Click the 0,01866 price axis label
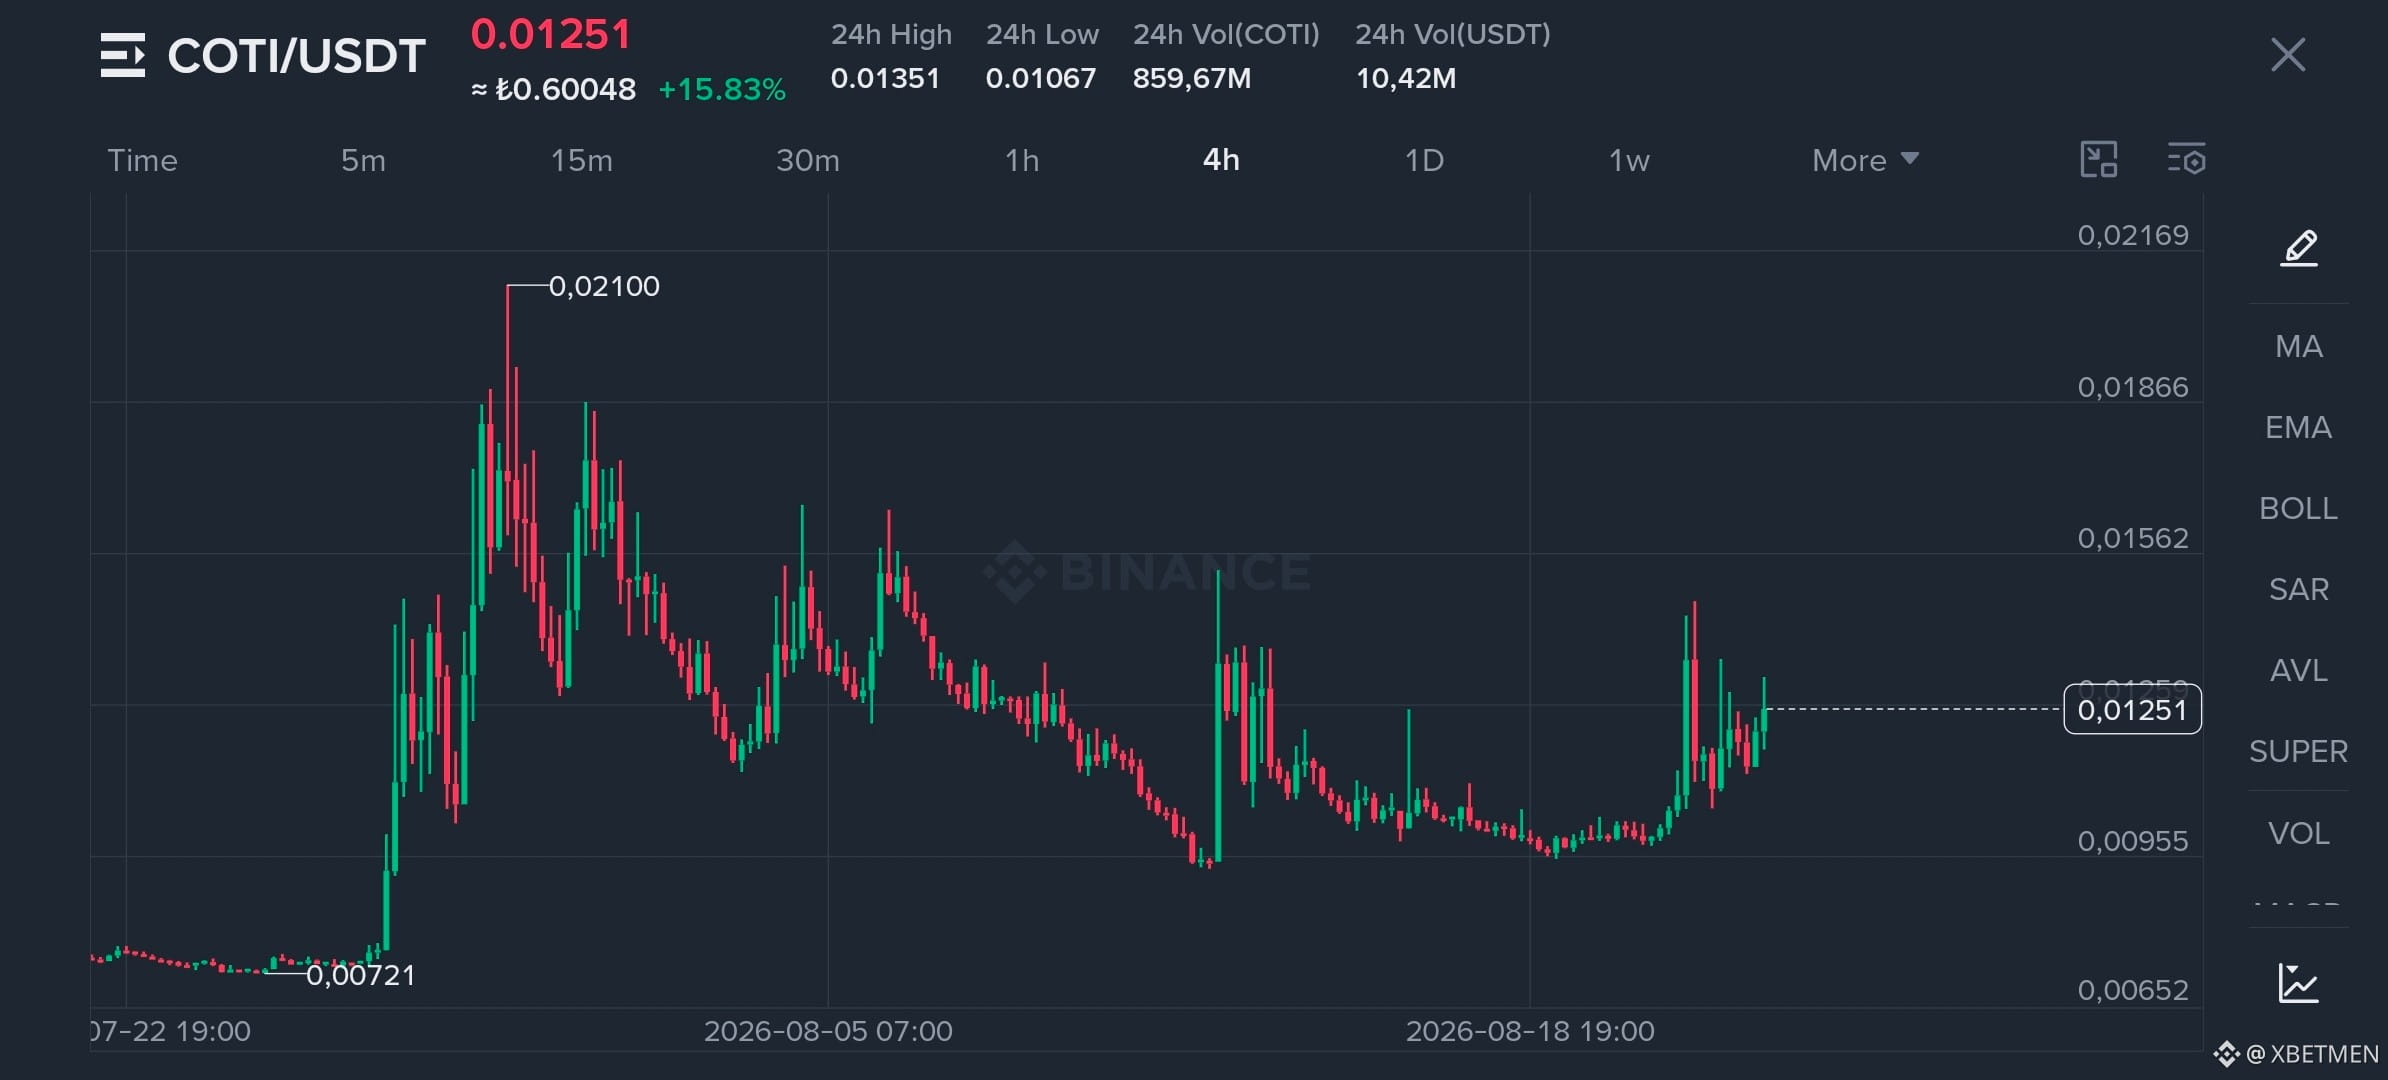This screenshot has height=1080, width=2388. (2133, 388)
